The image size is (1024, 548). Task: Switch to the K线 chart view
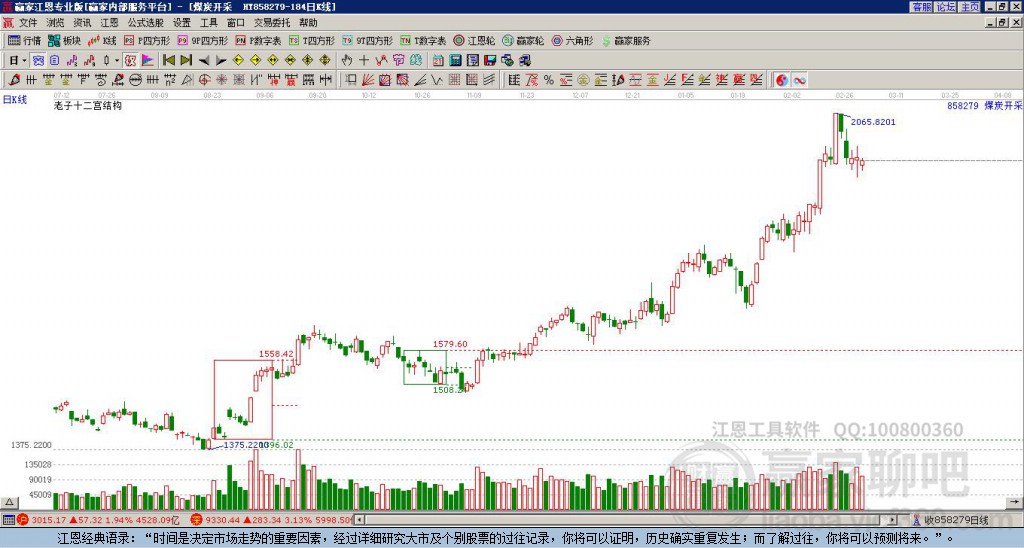[x=102, y=40]
